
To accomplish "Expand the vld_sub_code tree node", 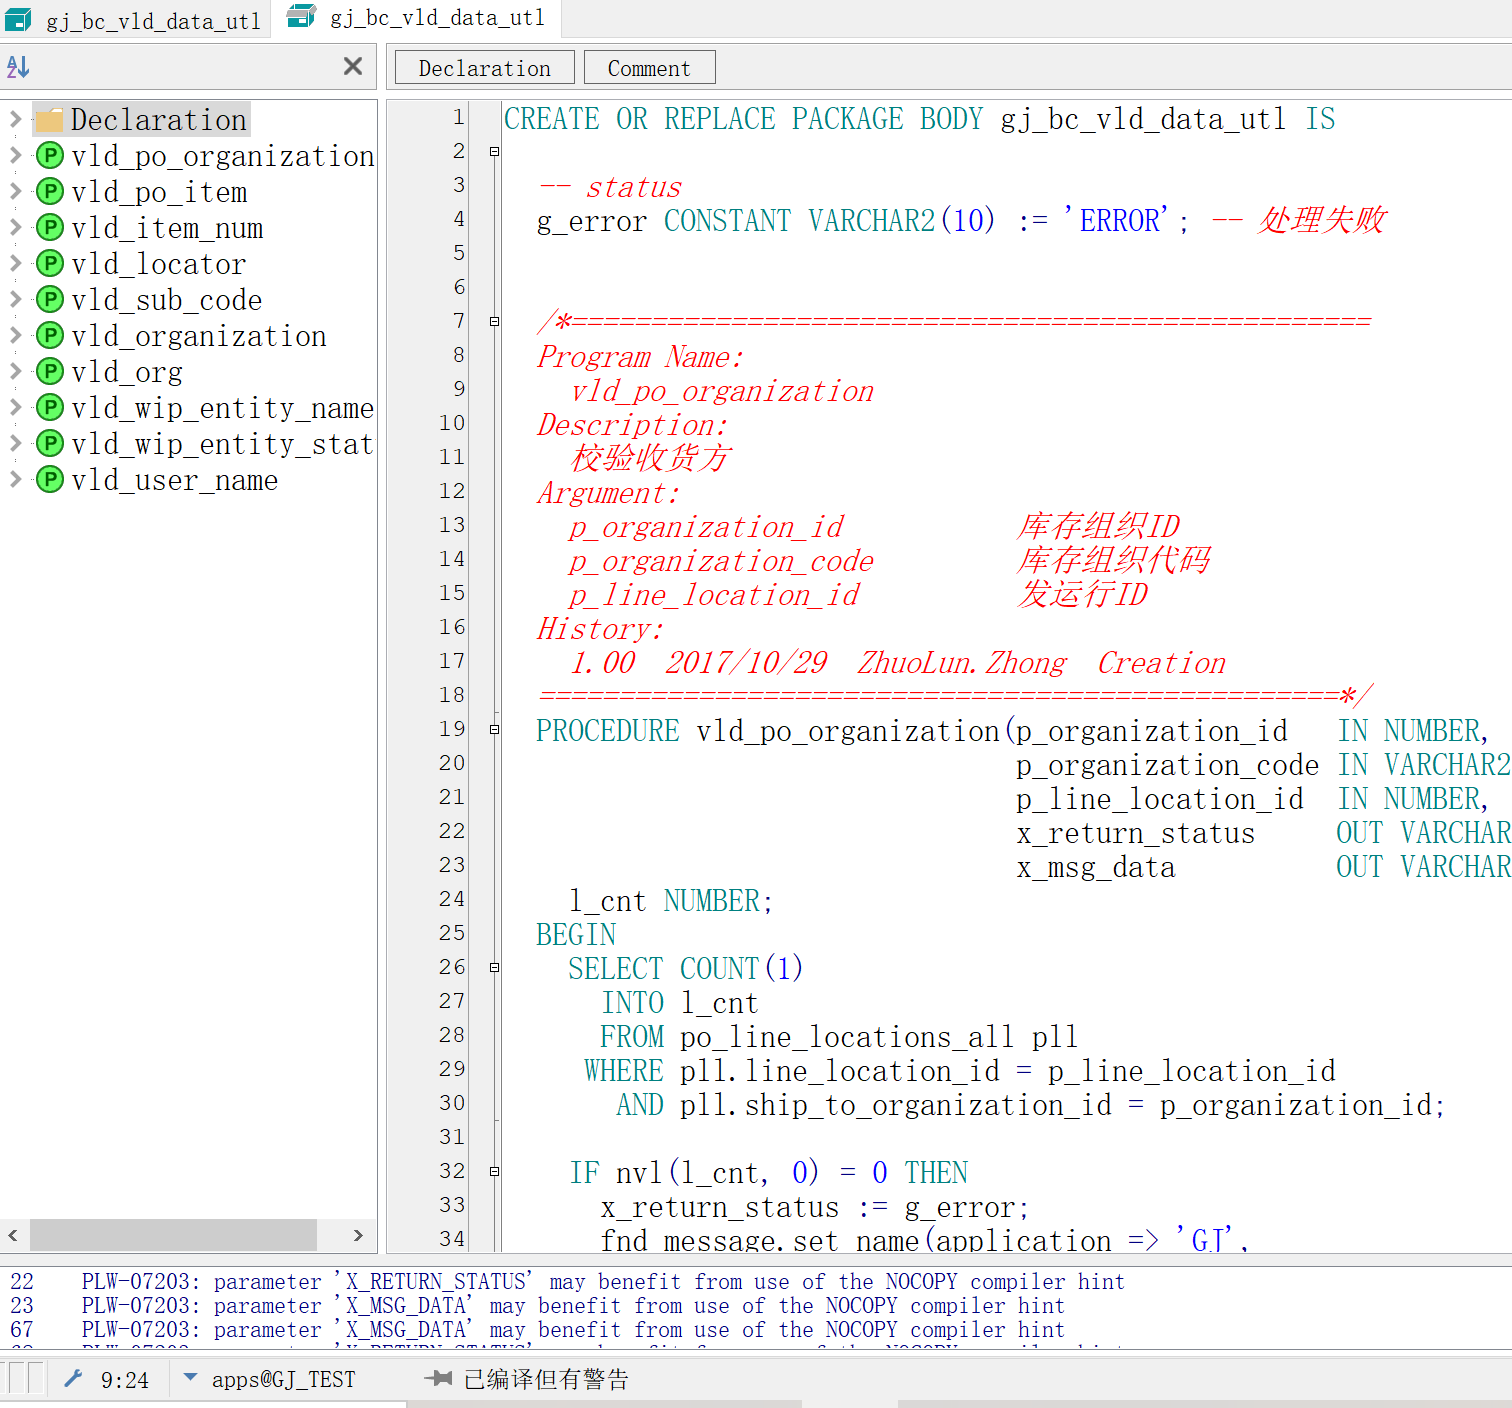I will [15, 300].
